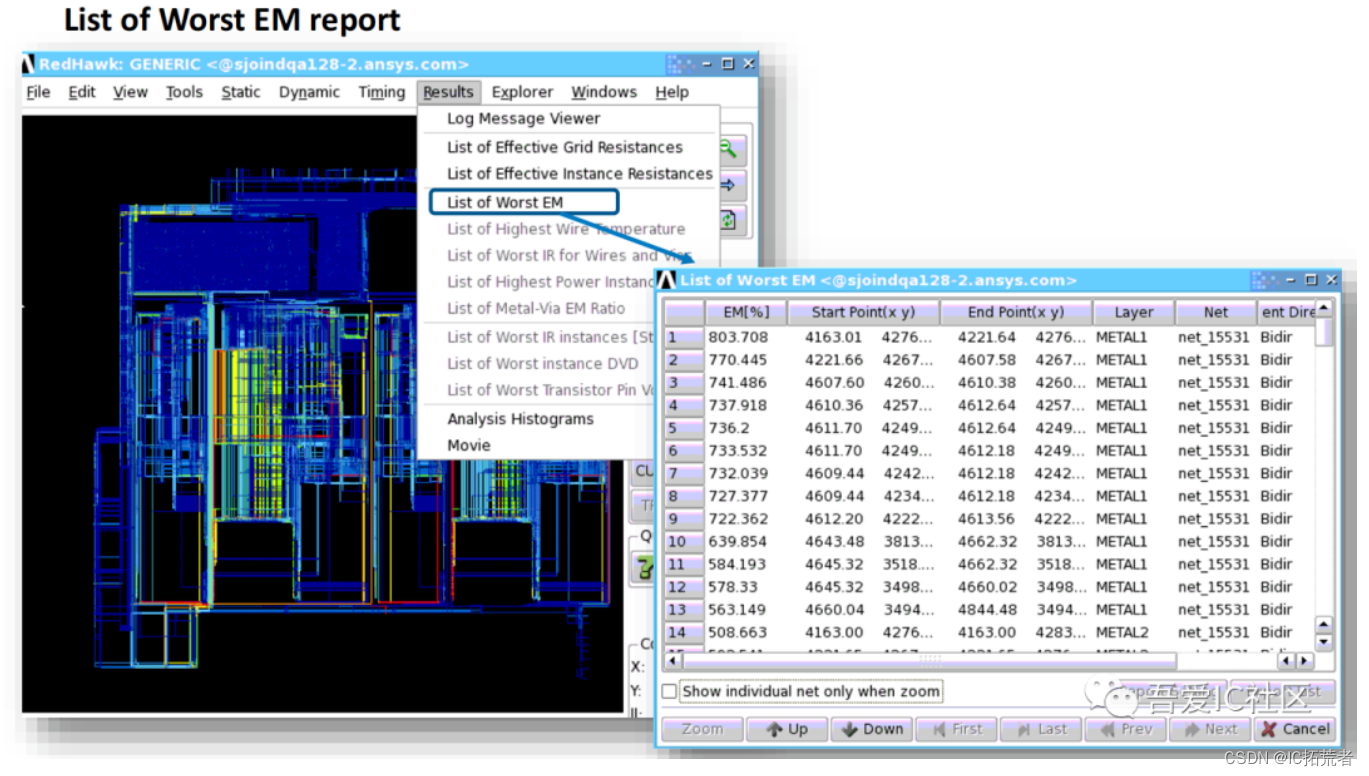Click the Start Point(x y) column header
Image resolution: width=1369 pixels, height=776 pixels.
tap(863, 312)
